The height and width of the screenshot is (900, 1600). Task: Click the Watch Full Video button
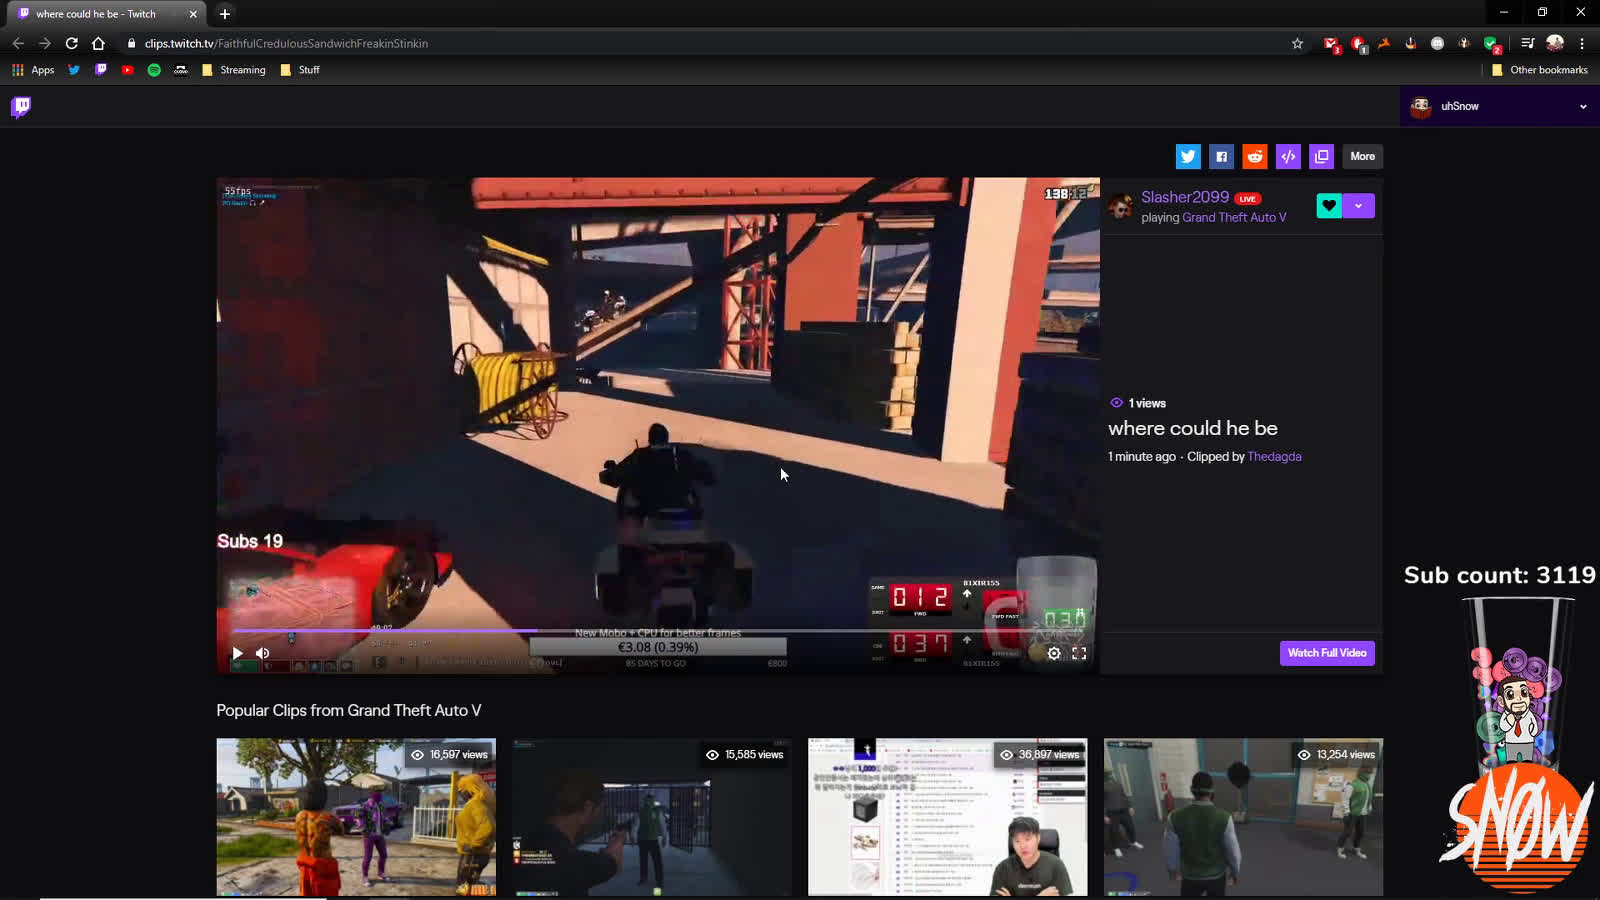1327,653
